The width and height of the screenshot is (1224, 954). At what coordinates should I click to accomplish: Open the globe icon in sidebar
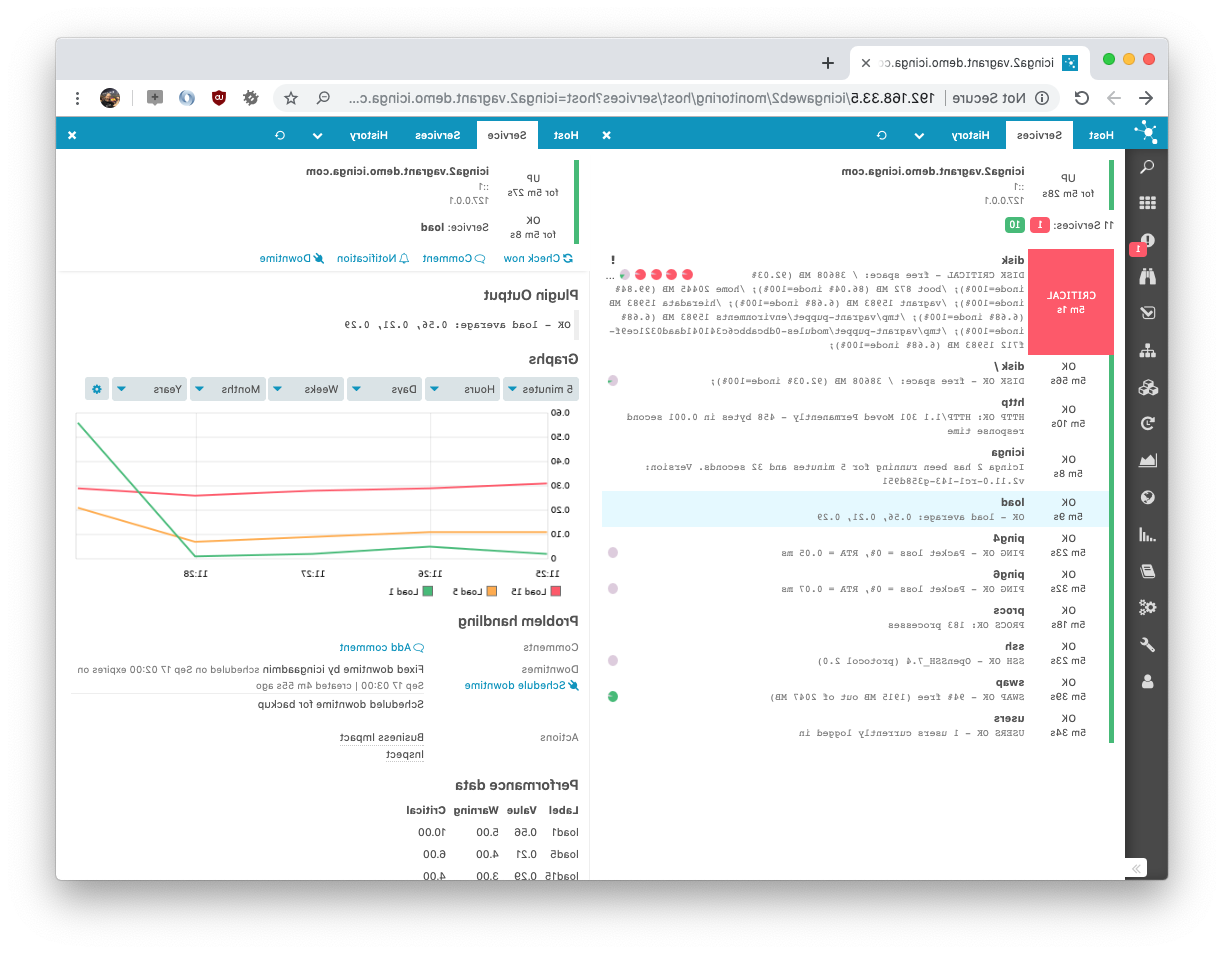pyautogui.click(x=1147, y=497)
